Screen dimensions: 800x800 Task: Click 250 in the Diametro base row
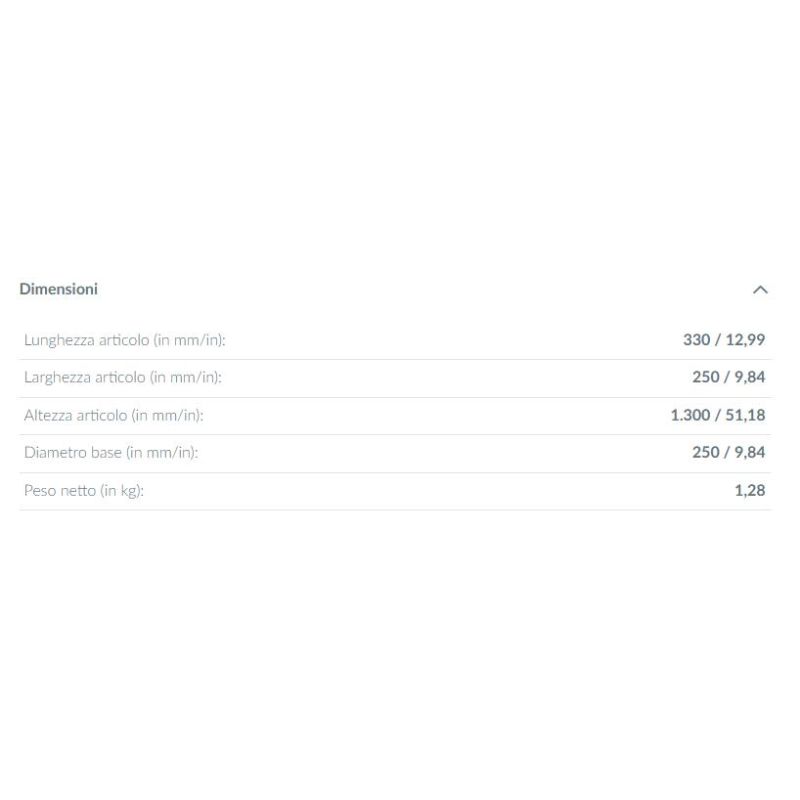705,453
